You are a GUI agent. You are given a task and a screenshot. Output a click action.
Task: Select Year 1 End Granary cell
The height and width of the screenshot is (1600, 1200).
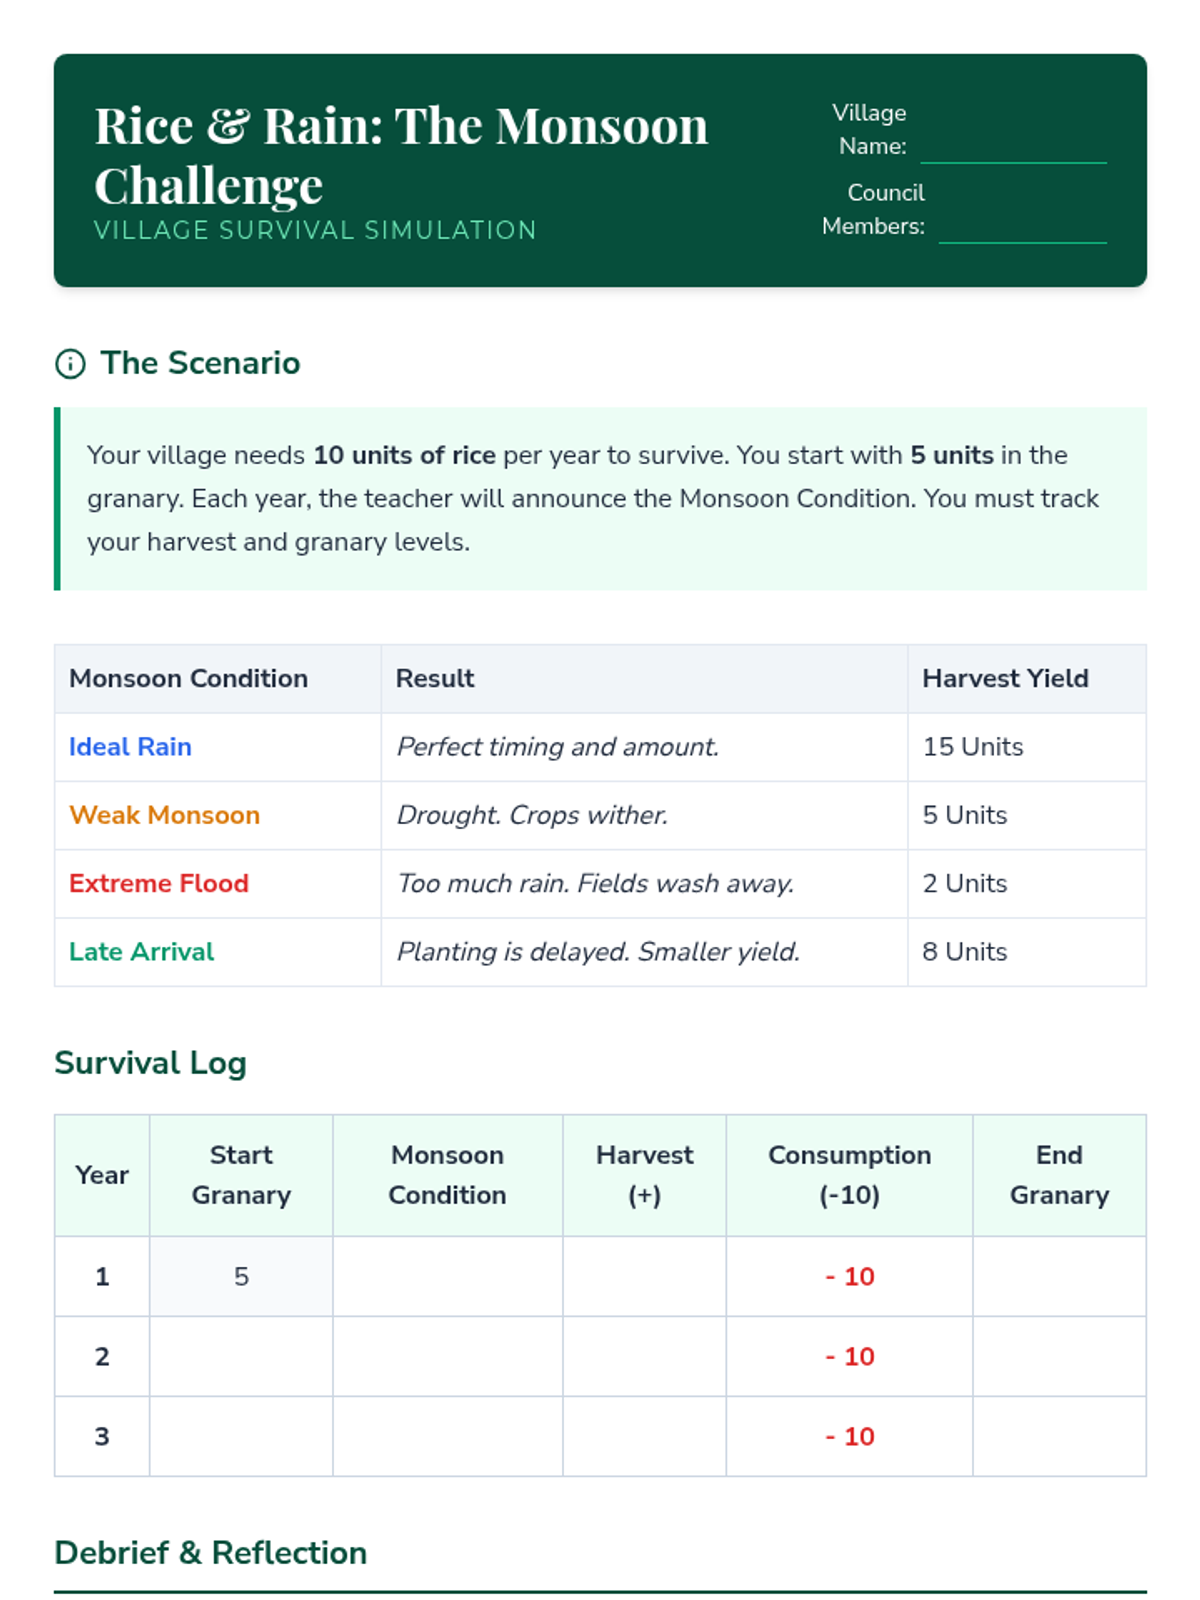tap(1059, 1276)
